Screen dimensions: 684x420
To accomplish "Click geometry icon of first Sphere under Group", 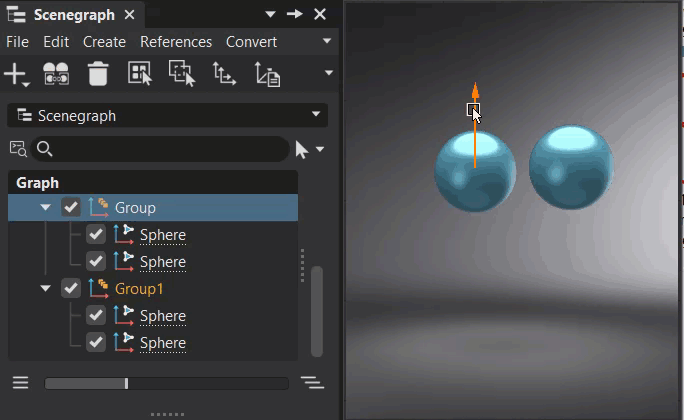I will pyautogui.click(x=123, y=235).
